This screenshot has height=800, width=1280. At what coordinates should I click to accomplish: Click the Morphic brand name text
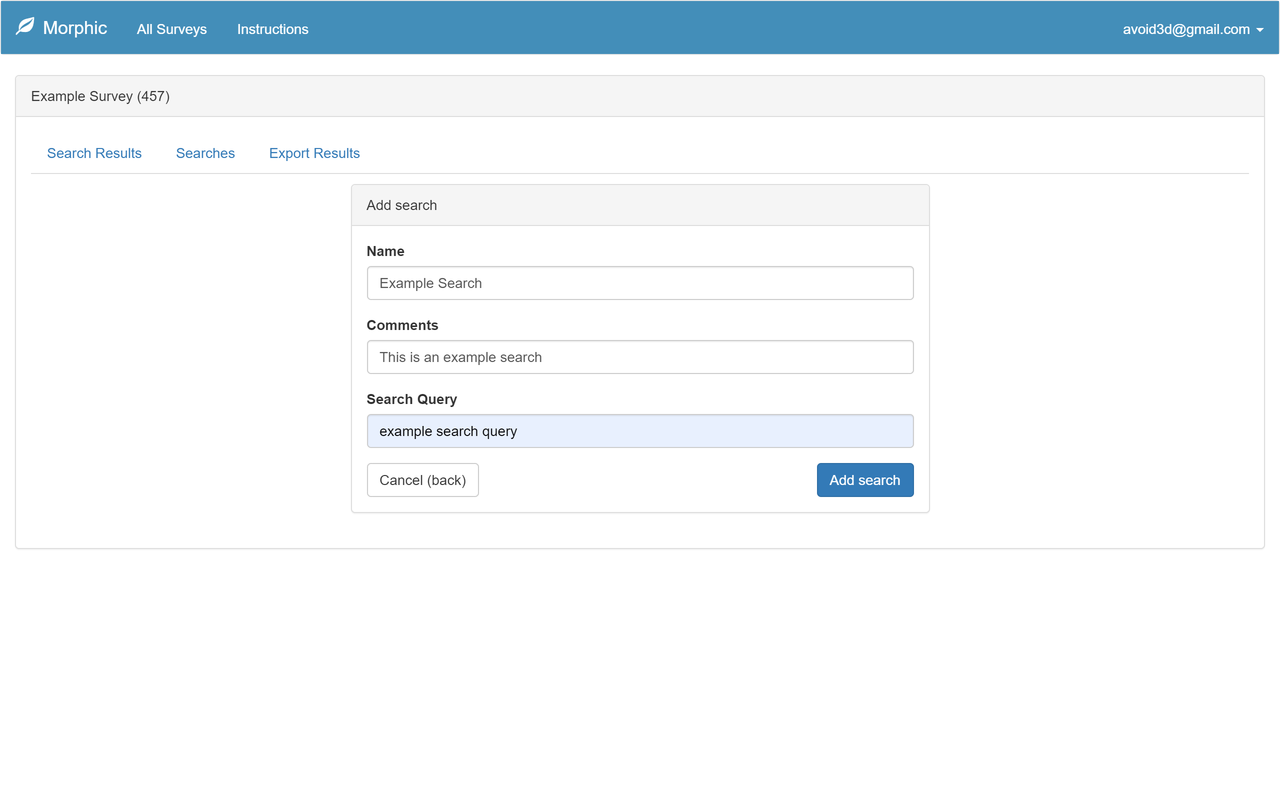coord(75,28)
